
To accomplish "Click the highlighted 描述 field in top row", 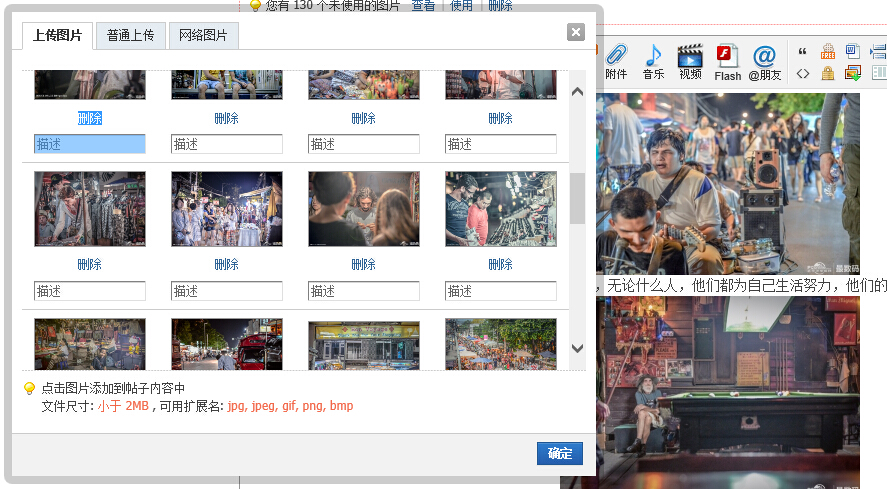I will 90,144.
